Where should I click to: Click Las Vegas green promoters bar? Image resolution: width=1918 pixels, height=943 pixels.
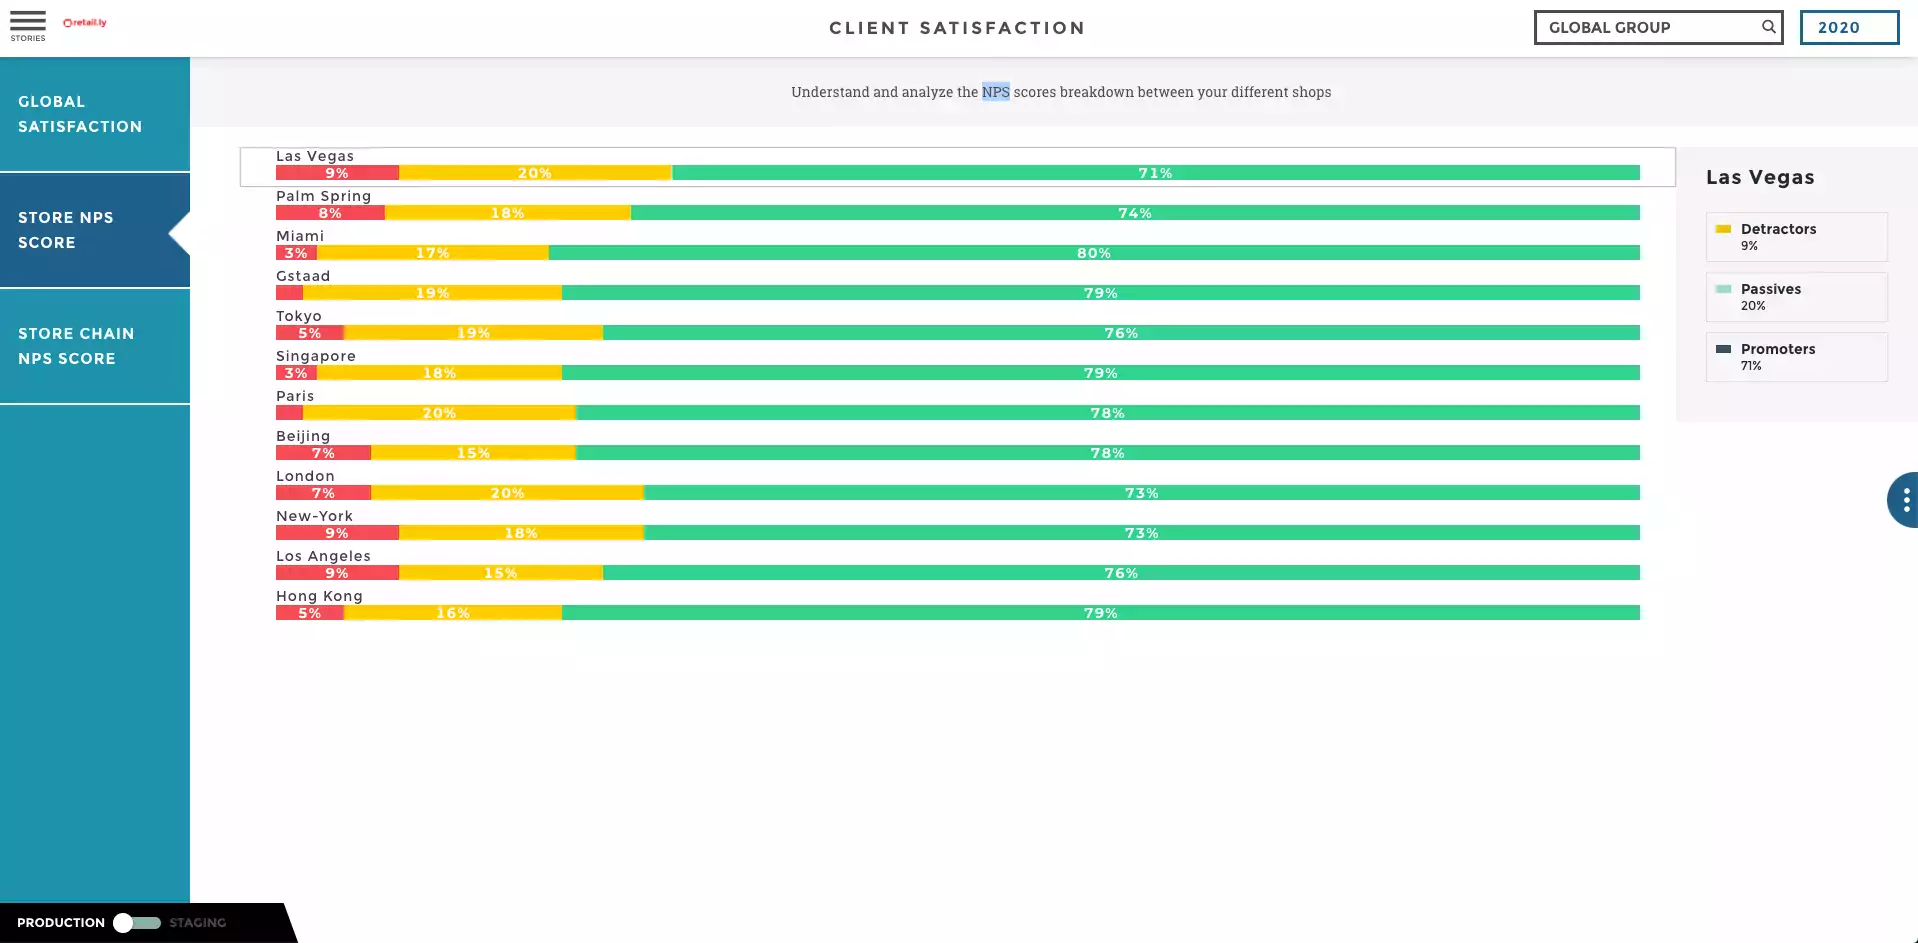coord(1155,173)
